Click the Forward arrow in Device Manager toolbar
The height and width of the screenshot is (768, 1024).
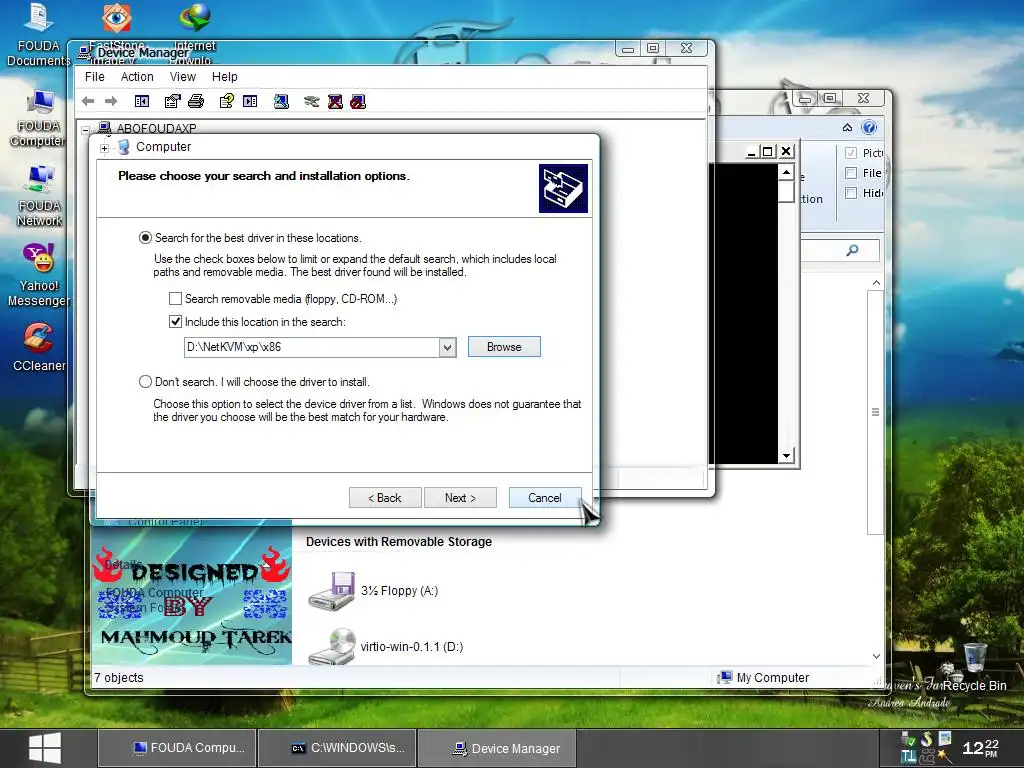[111, 101]
